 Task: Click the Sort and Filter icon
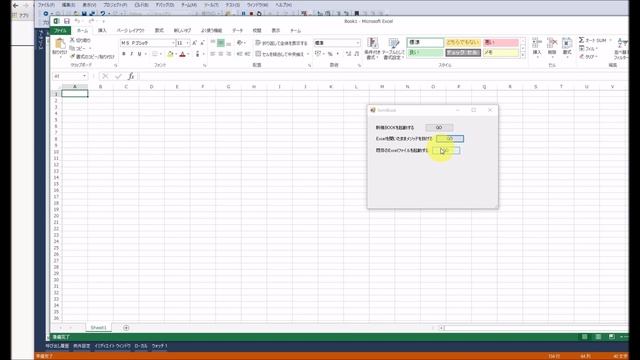pos(622,43)
